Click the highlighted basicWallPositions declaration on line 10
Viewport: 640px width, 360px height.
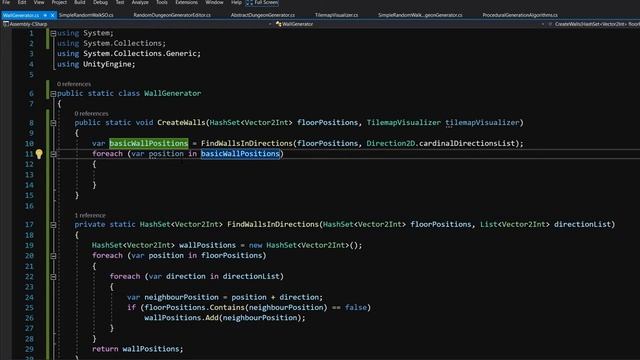click(x=149, y=143)
